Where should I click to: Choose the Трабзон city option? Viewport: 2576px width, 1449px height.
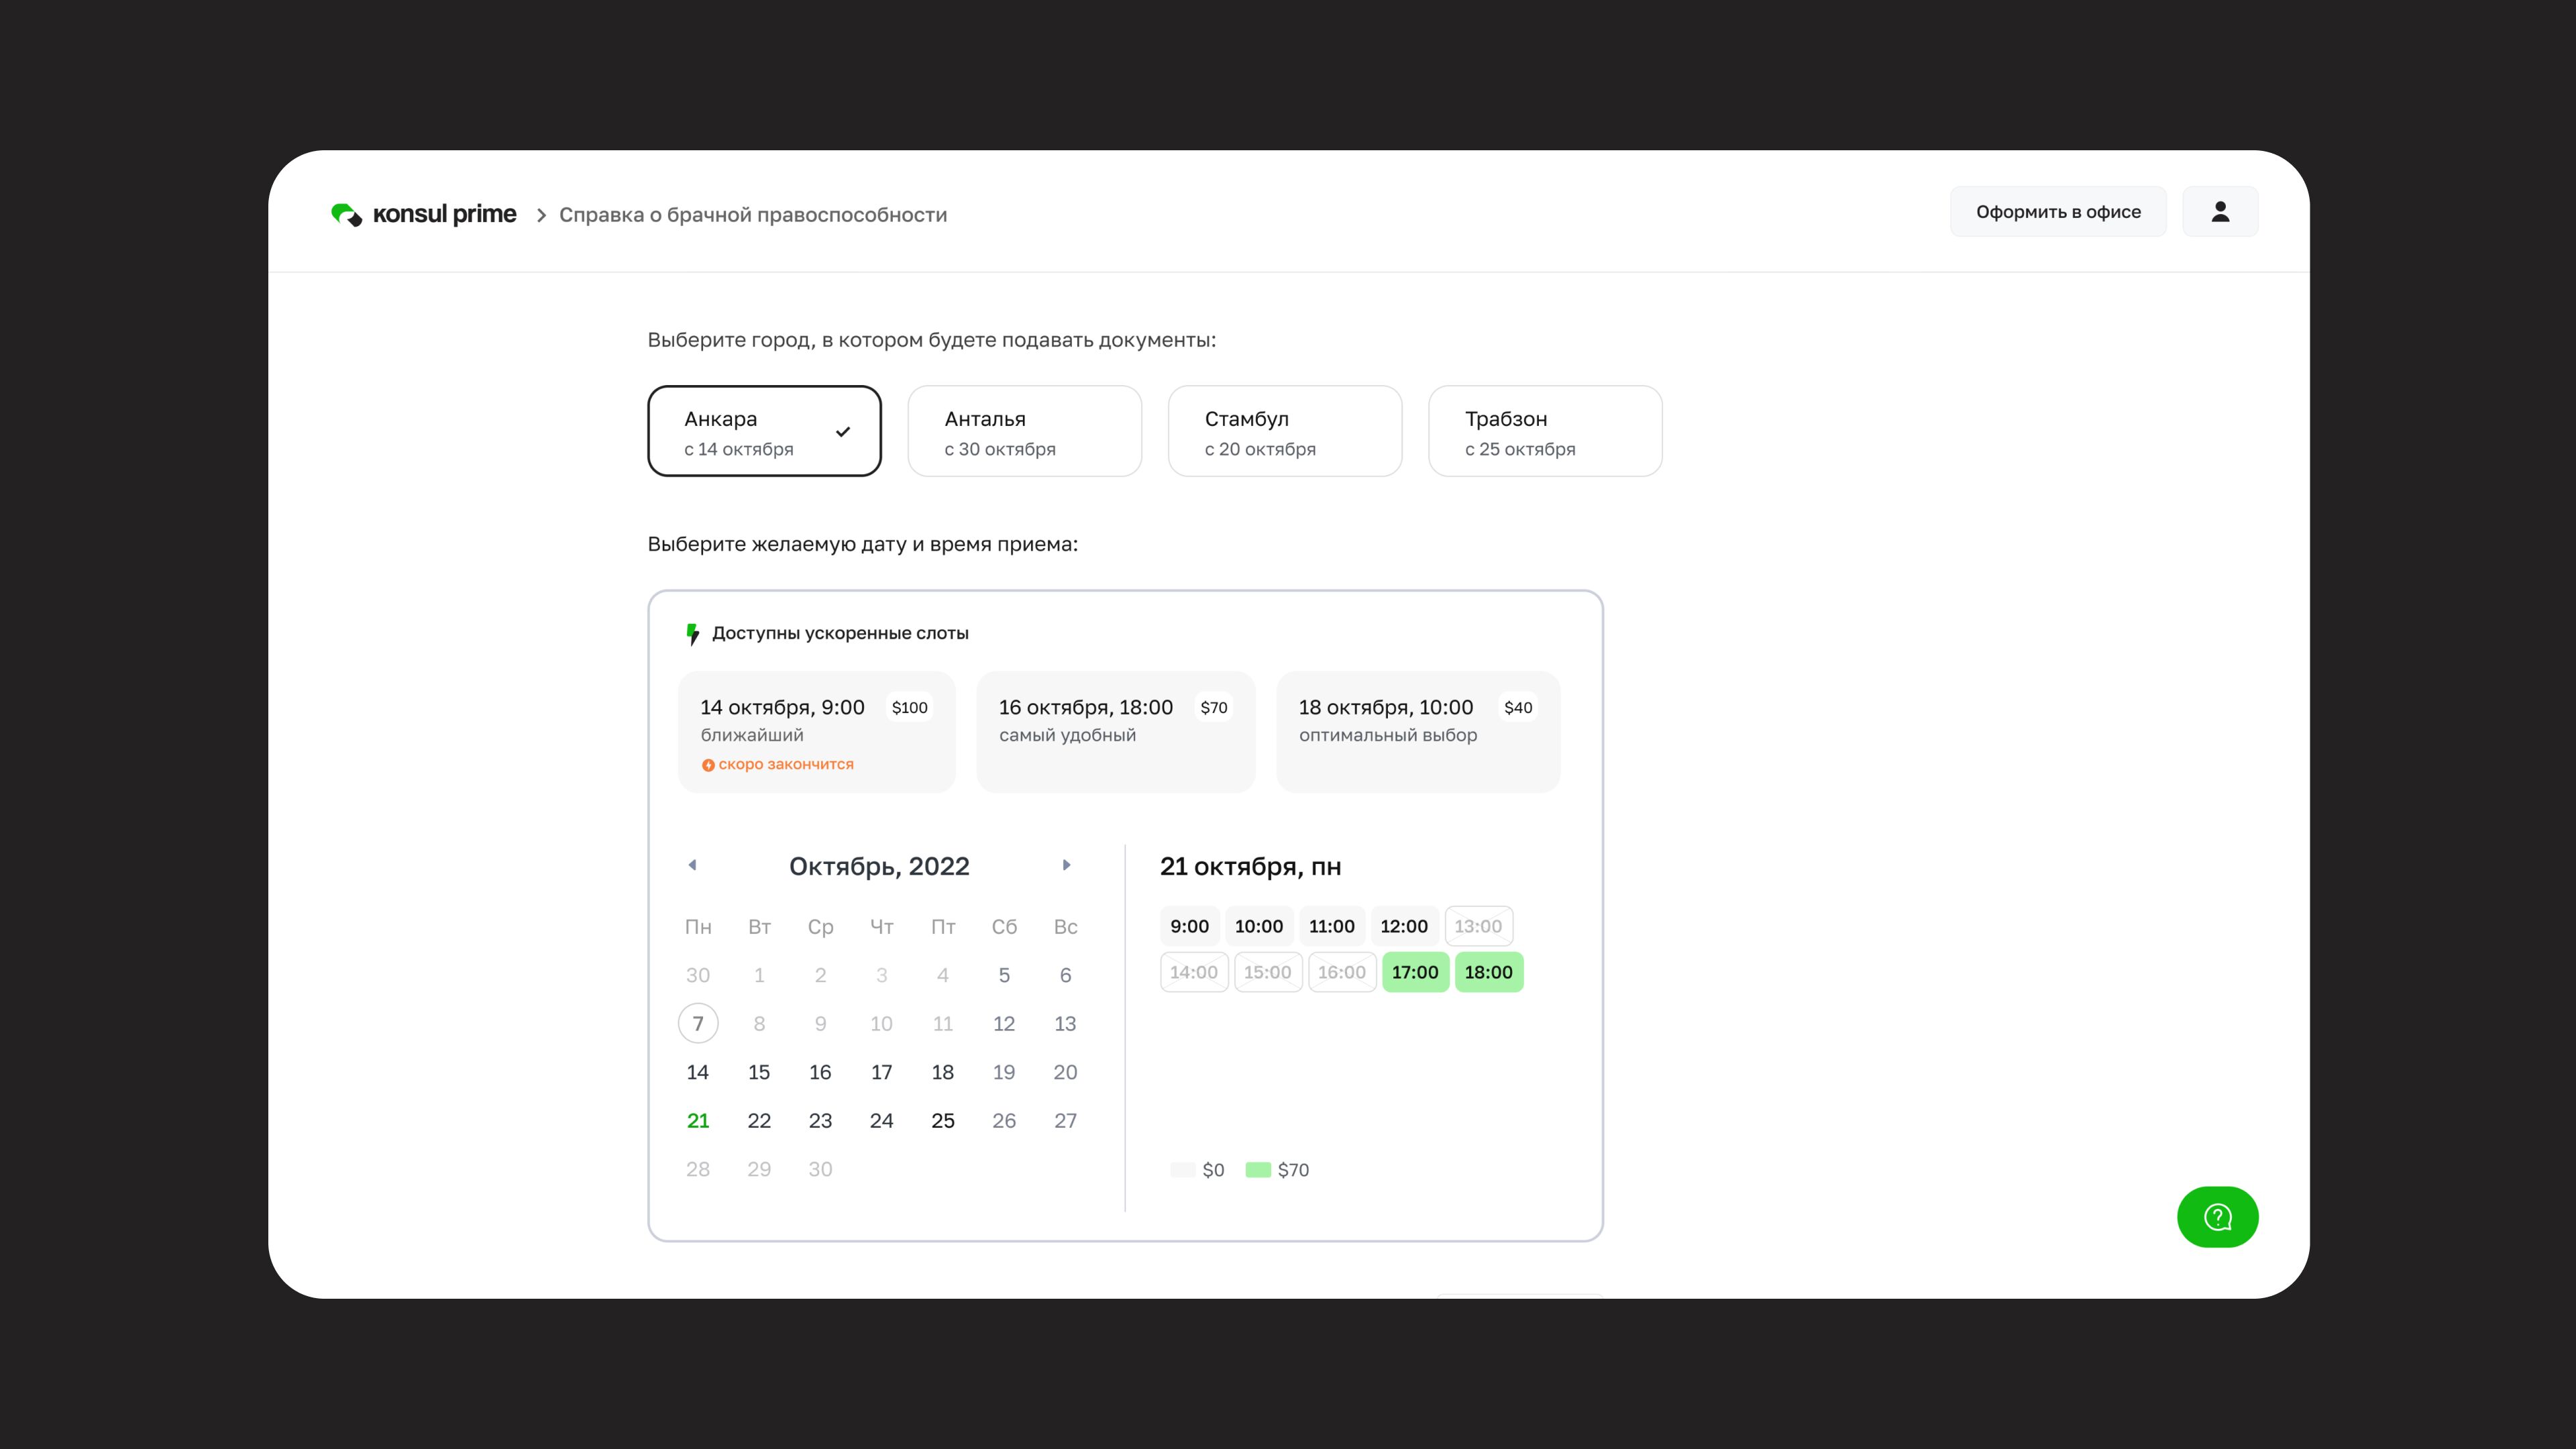pyautogui.click(x=1544, y=431)
